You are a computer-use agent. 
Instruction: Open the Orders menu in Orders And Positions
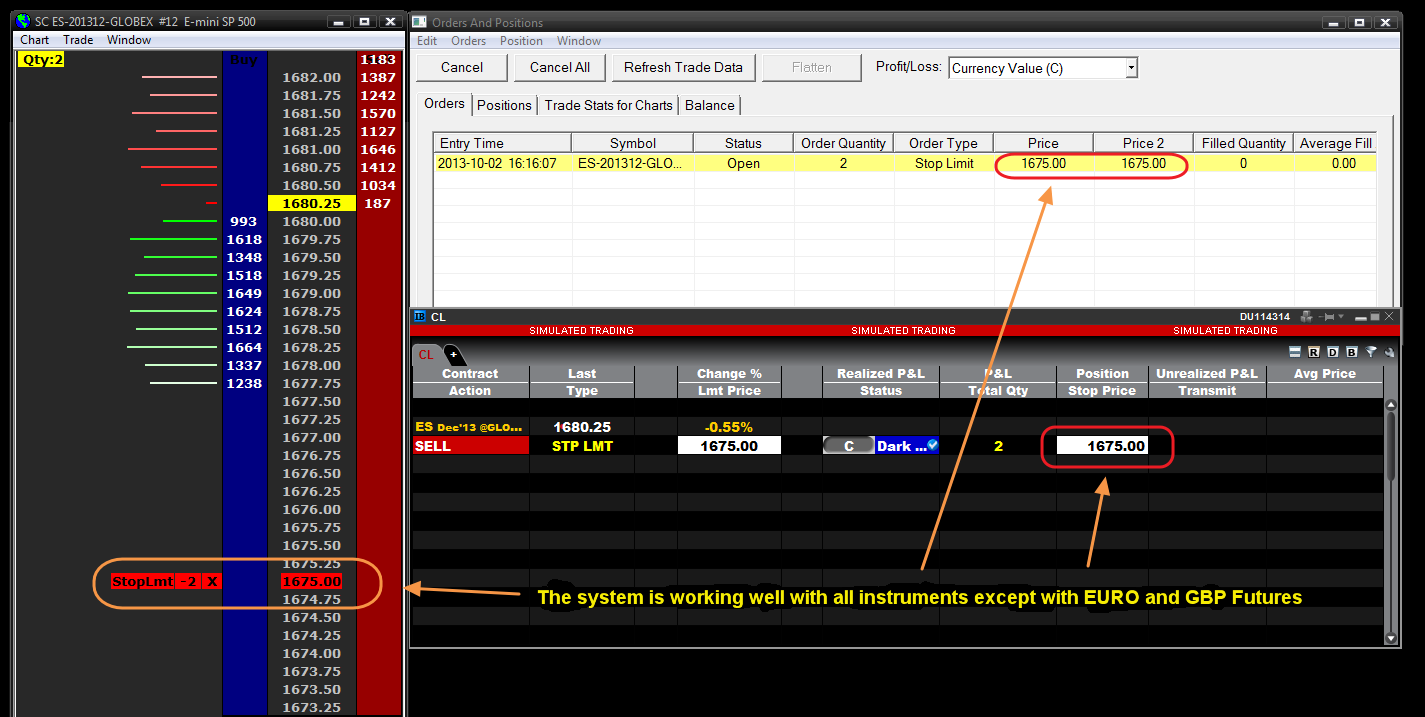coord(468,41)
